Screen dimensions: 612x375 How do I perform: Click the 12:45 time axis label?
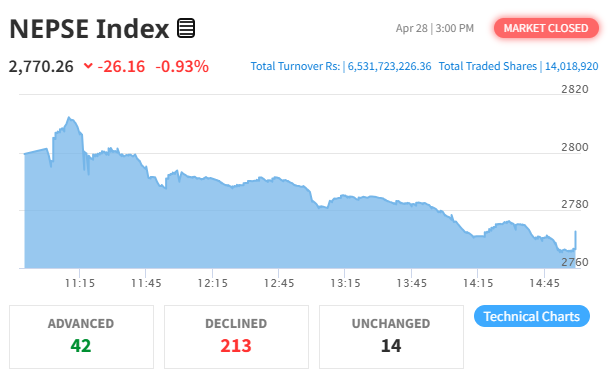pyautogui.click(x=279, y=283)
